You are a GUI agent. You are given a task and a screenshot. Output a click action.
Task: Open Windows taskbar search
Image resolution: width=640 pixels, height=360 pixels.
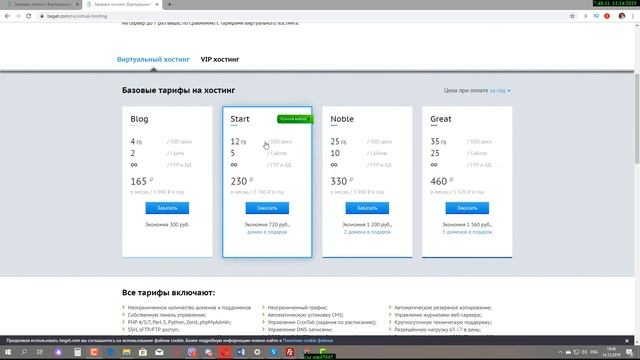coord(24,352)
